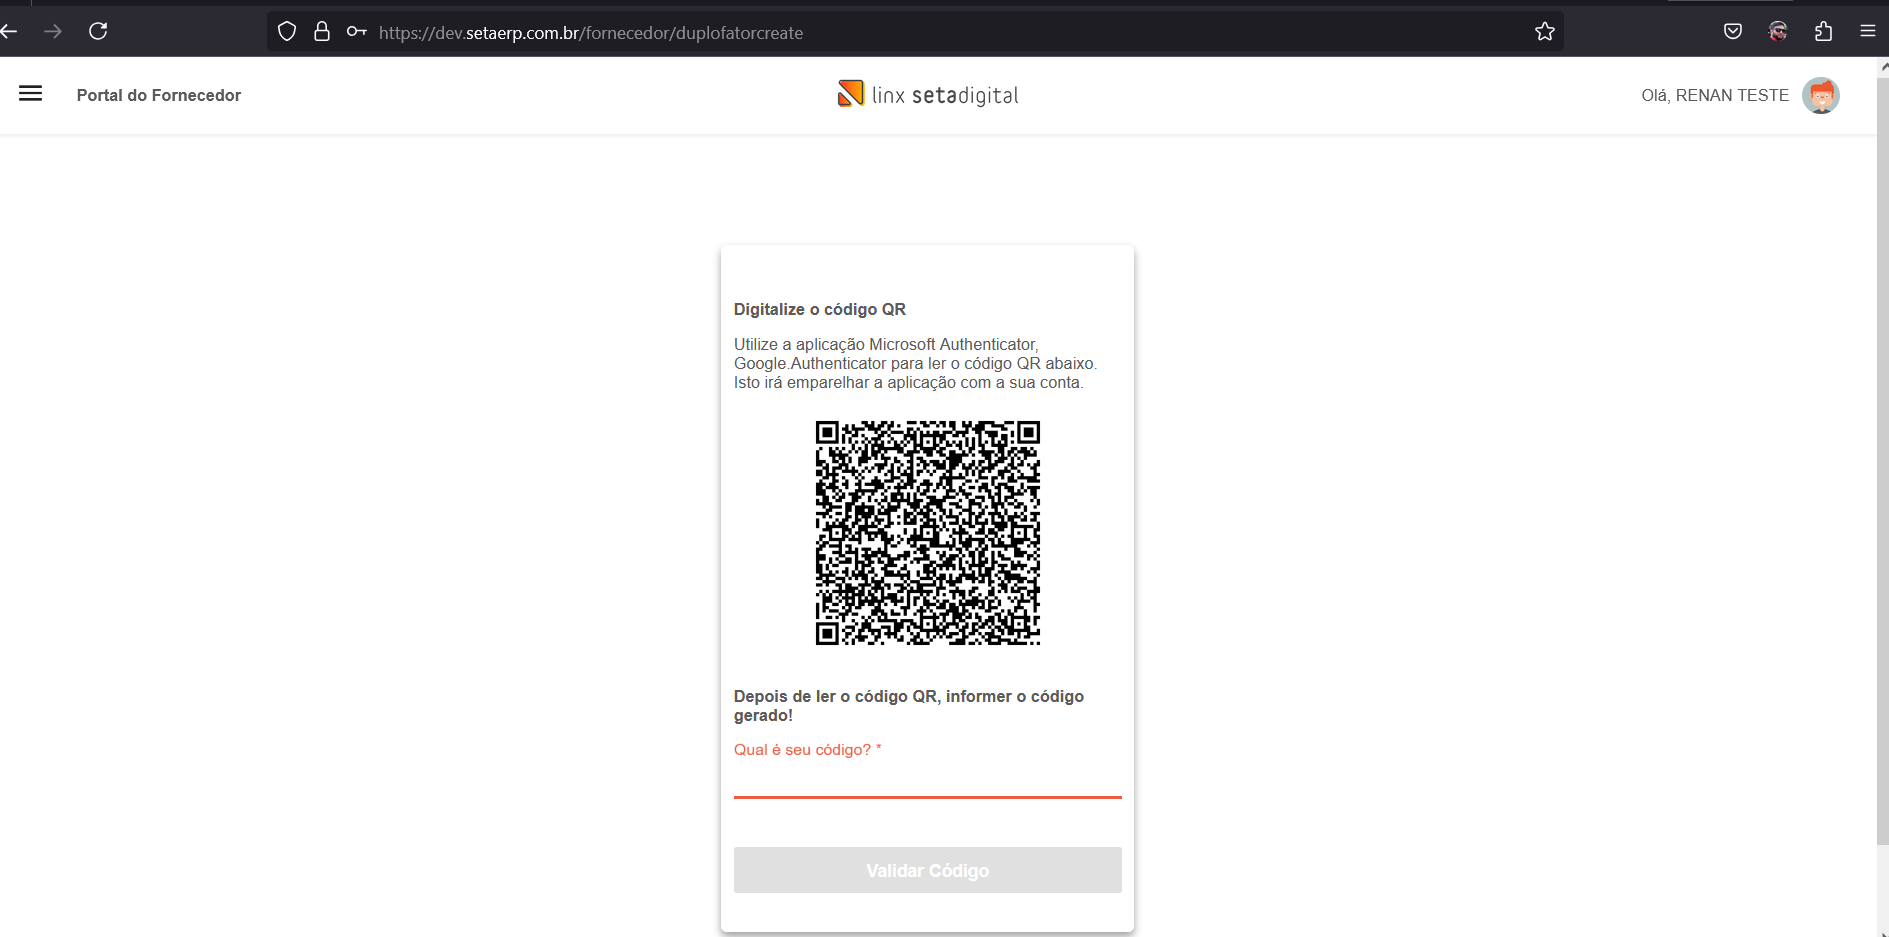The width and height of the screenshot is (1889, 937).
Task: Click the browser back arrow
Action: [x=9, y=32]
